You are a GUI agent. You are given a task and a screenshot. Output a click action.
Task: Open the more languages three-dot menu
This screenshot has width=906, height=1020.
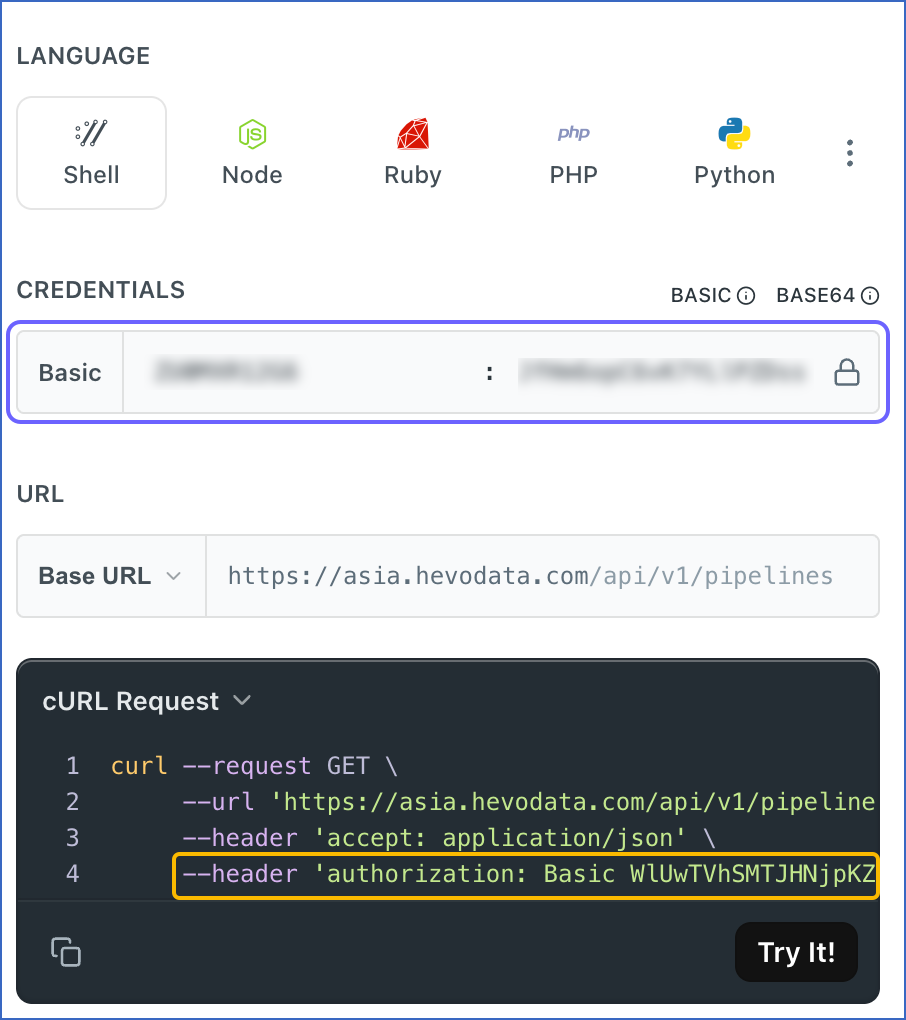coord(849,154)
